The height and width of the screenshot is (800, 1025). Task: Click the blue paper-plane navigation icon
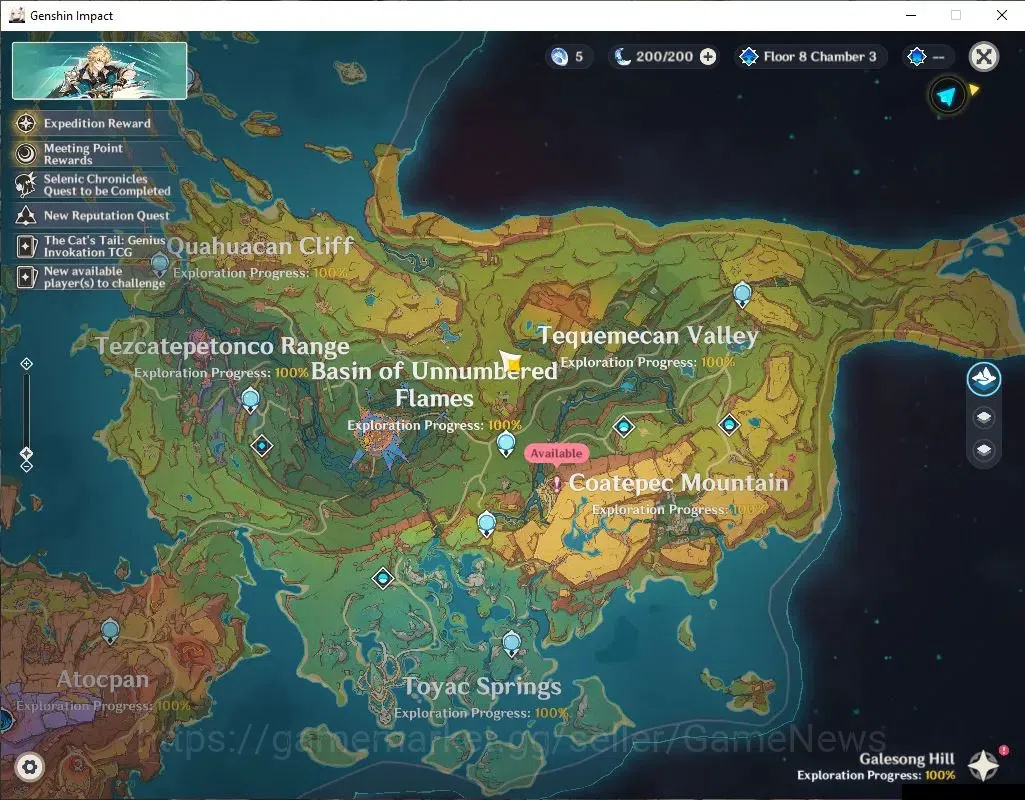(947, 96)
